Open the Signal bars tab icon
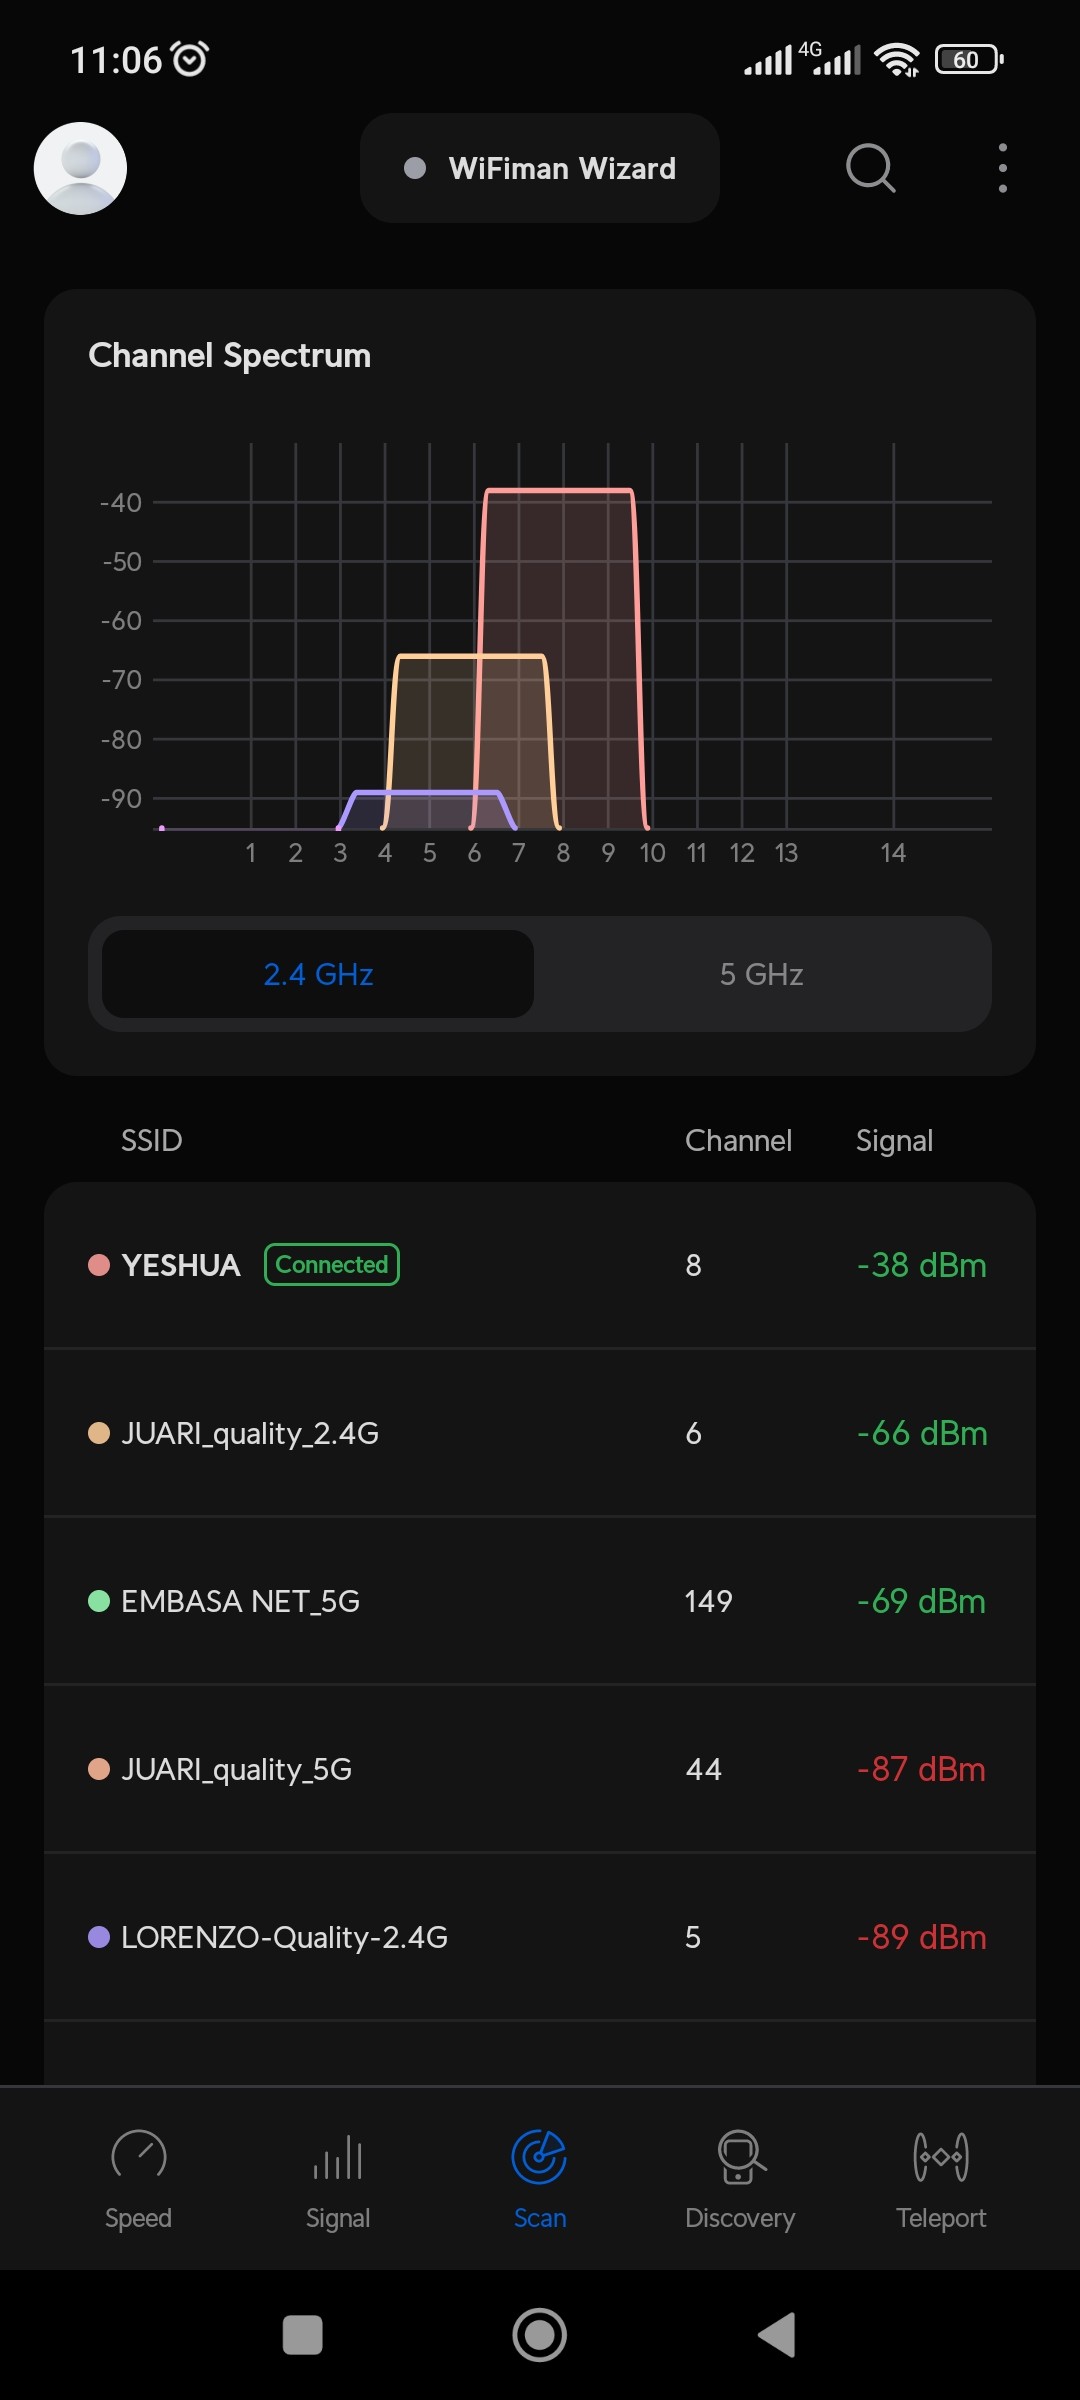This screenshot has width=1080, height=2400. coord(338,2156)
